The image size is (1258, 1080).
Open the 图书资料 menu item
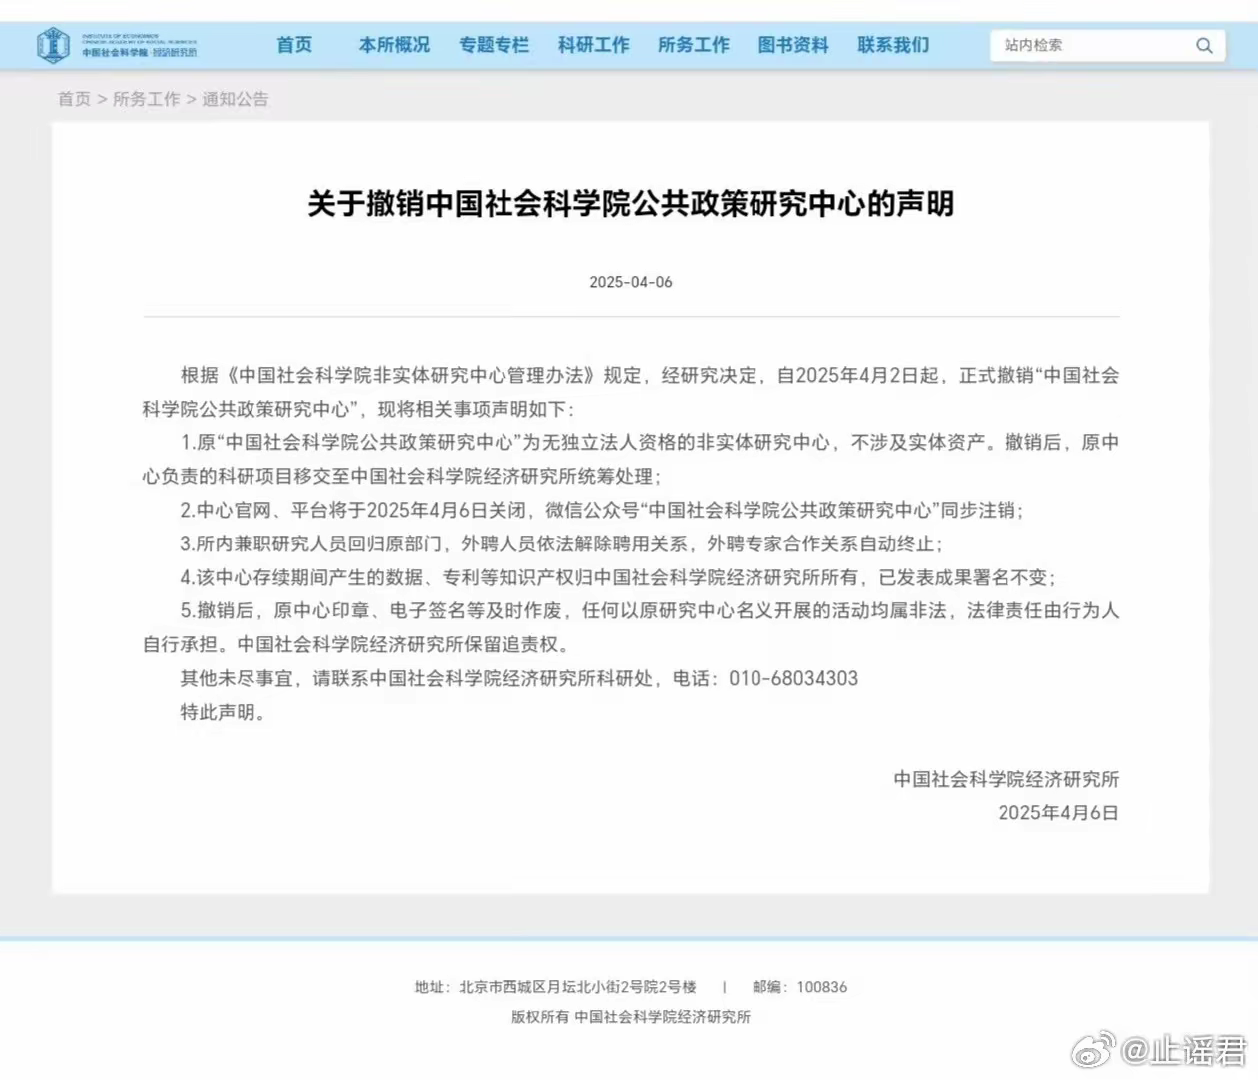click(793, 45)
